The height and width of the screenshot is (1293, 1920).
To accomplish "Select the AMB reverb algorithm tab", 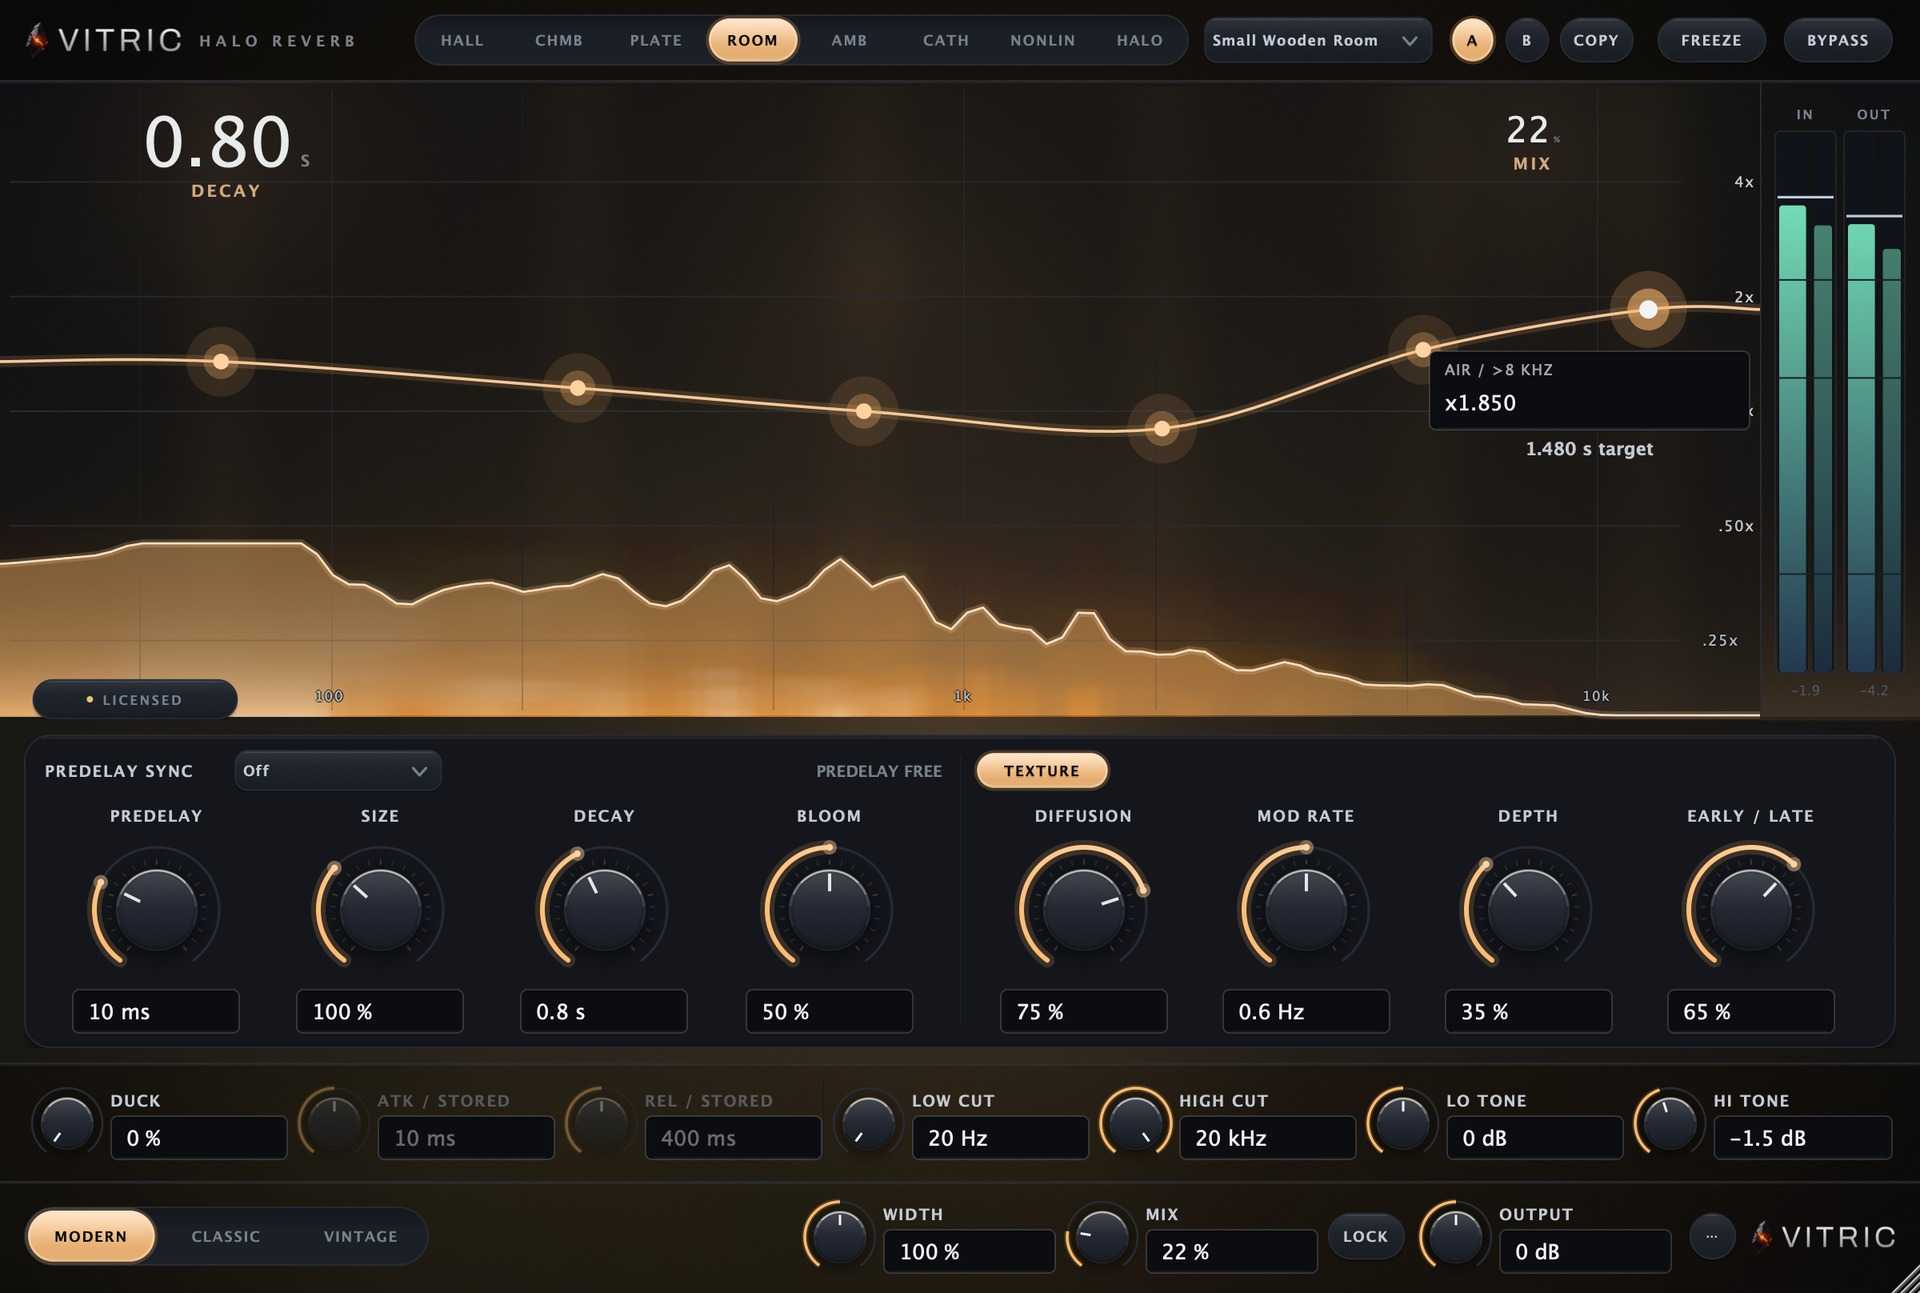I will (849, 40).
